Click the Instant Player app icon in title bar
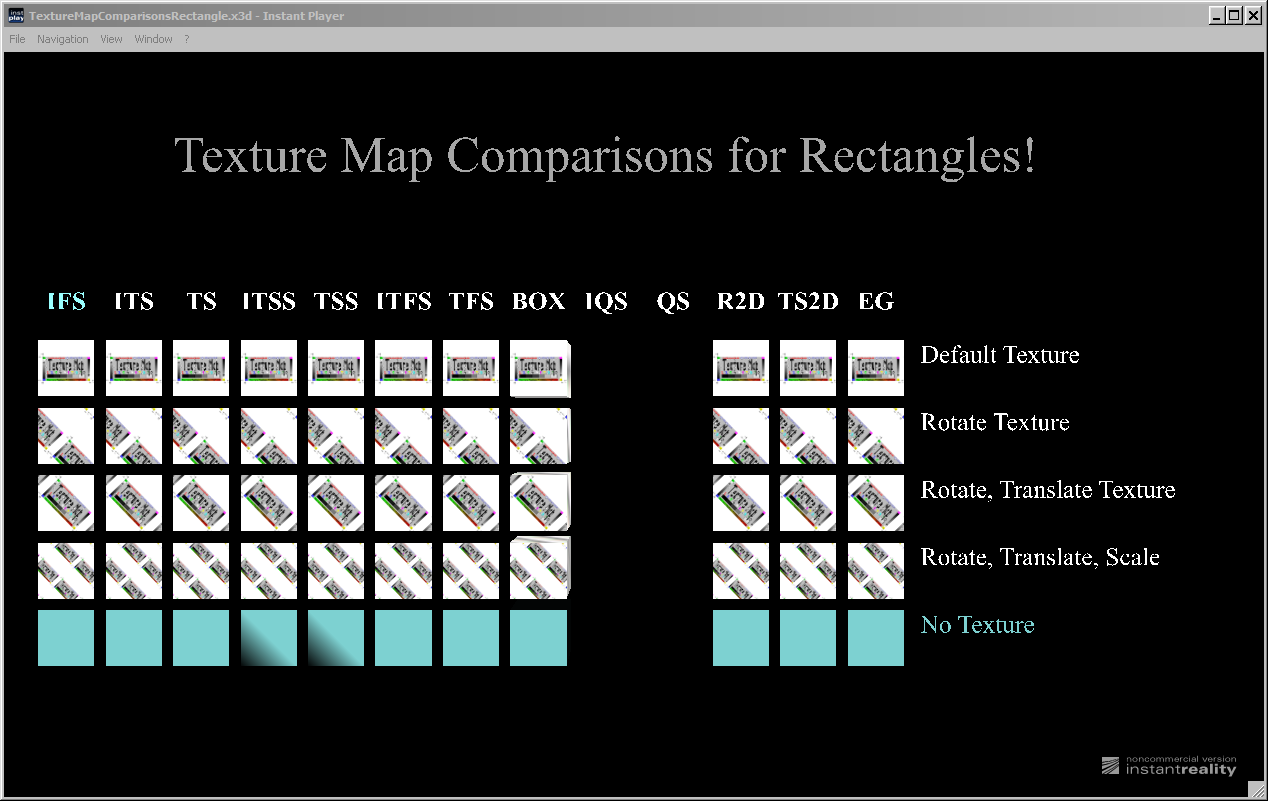The width and height of the screenshot is (1268, 801). pyautogui.click(x=15, y=16)
